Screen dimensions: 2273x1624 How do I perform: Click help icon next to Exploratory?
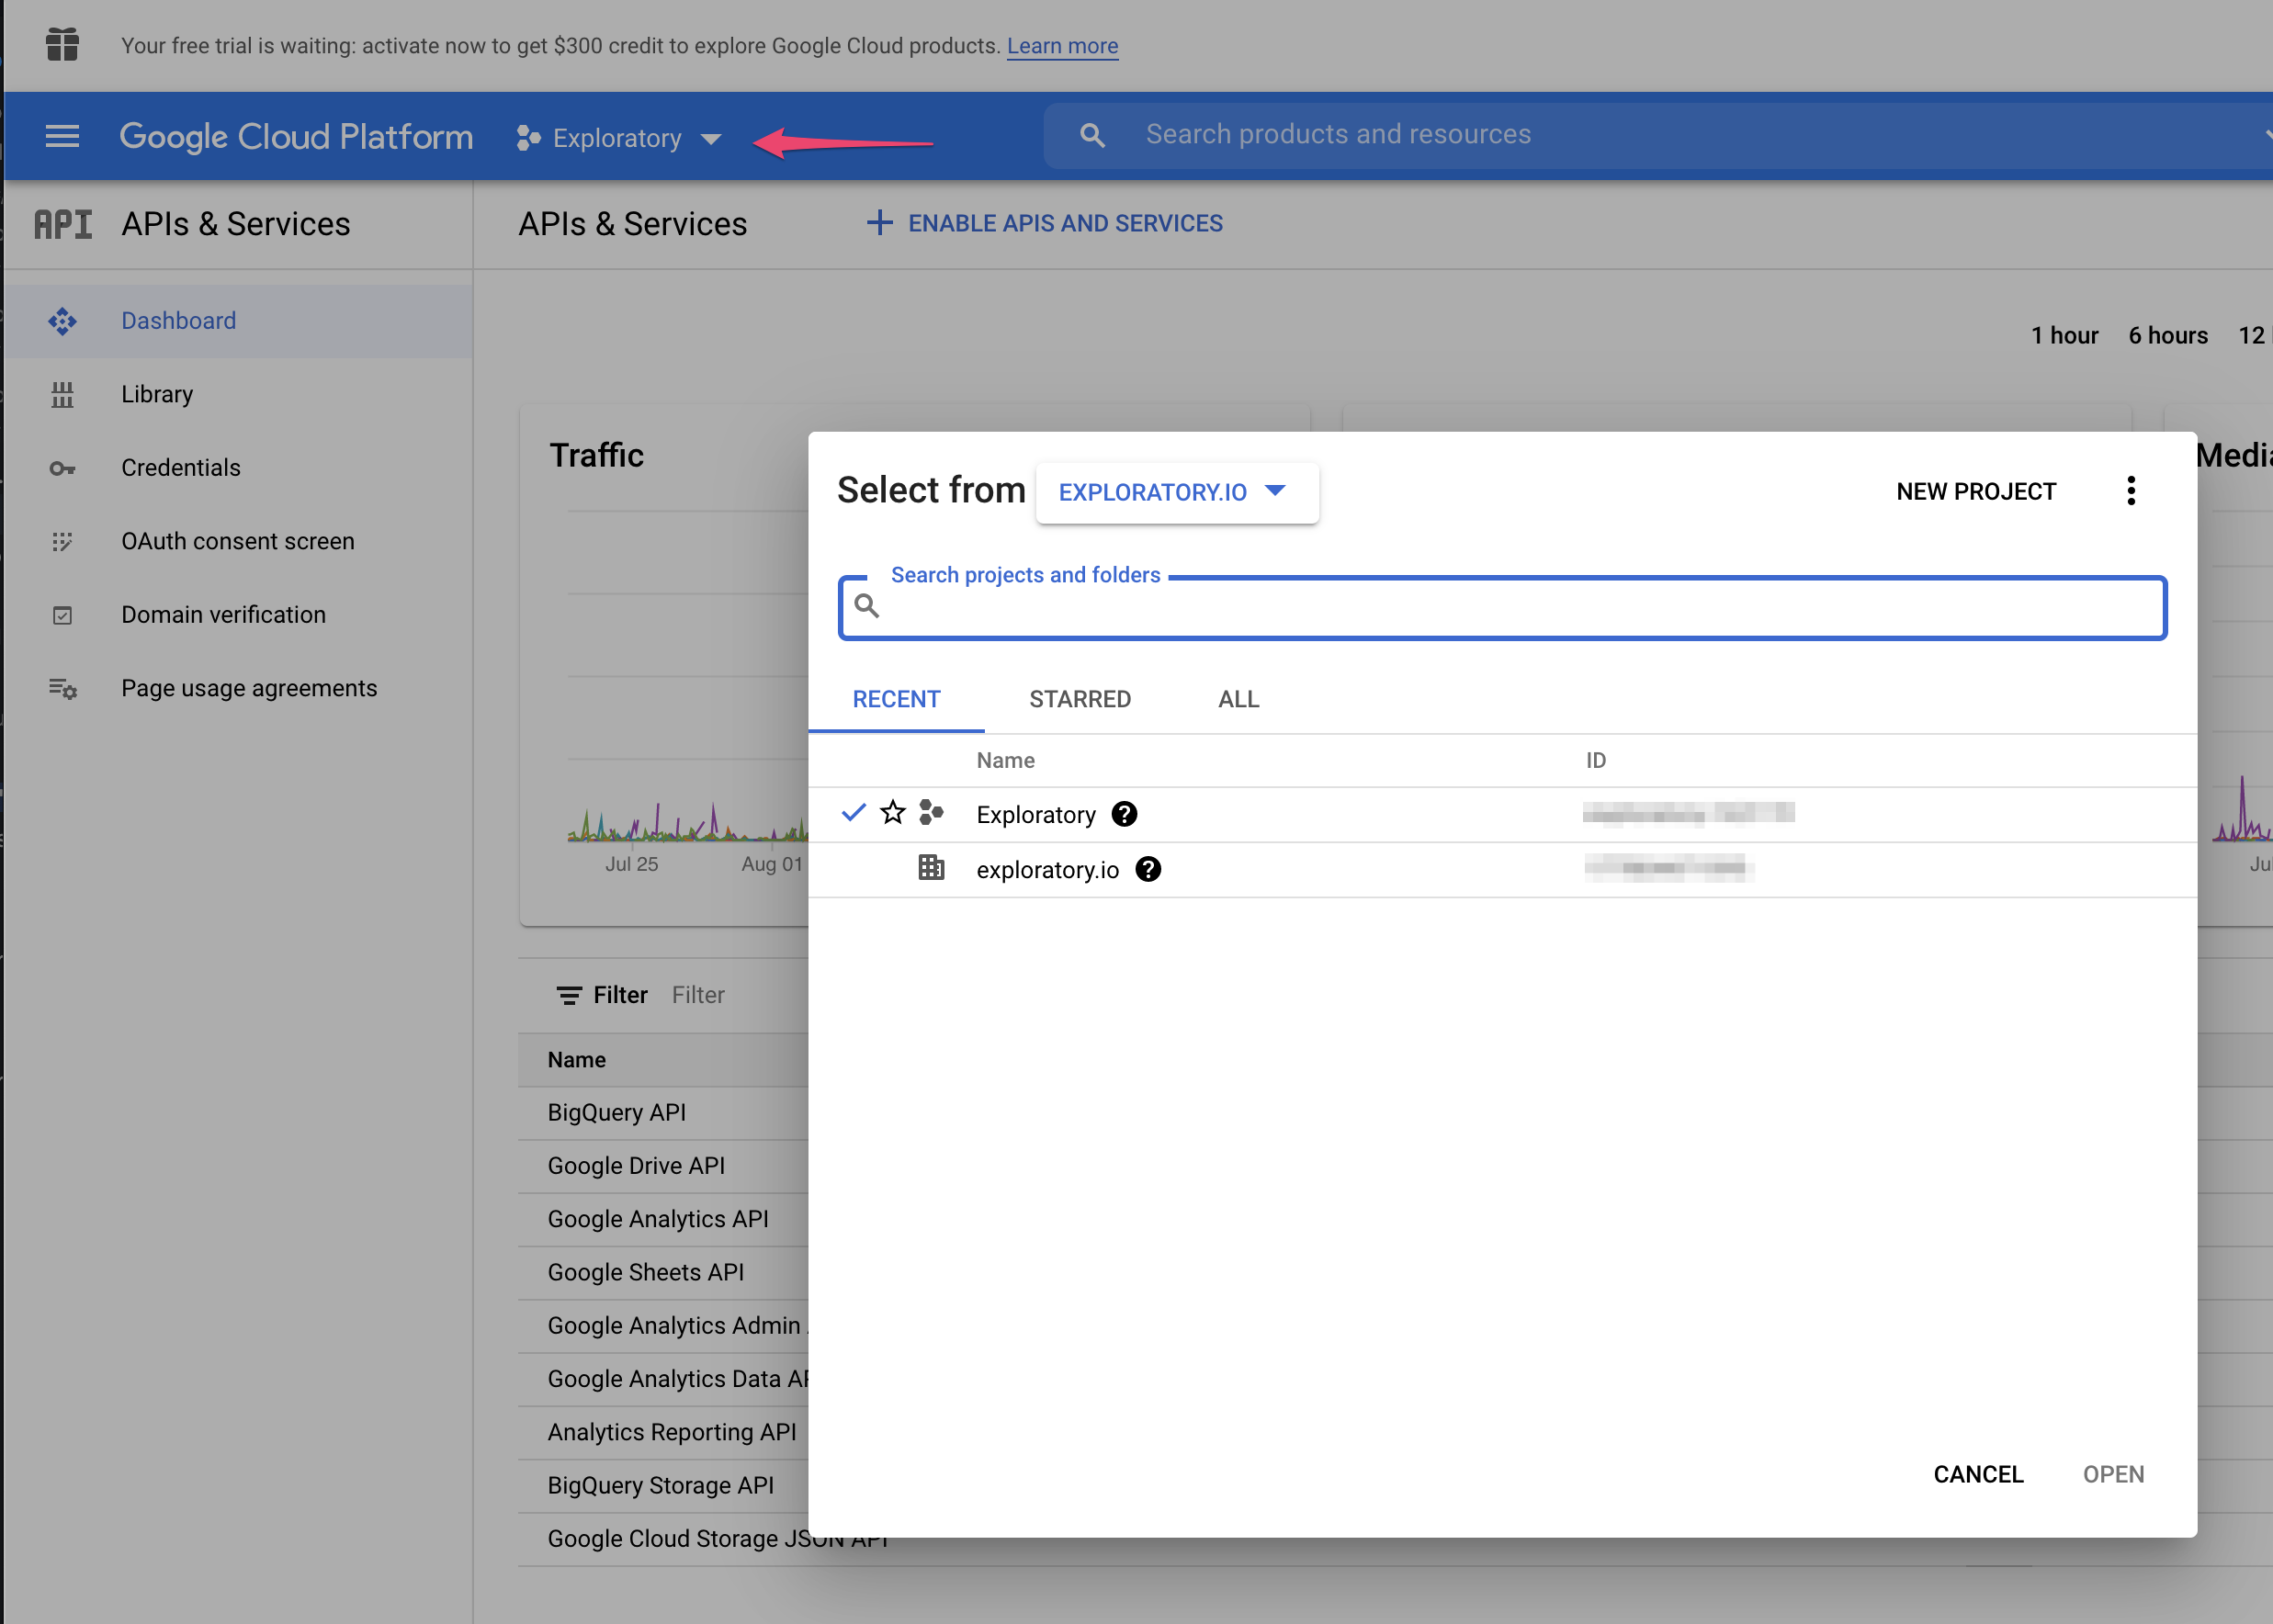[1124, 814]
